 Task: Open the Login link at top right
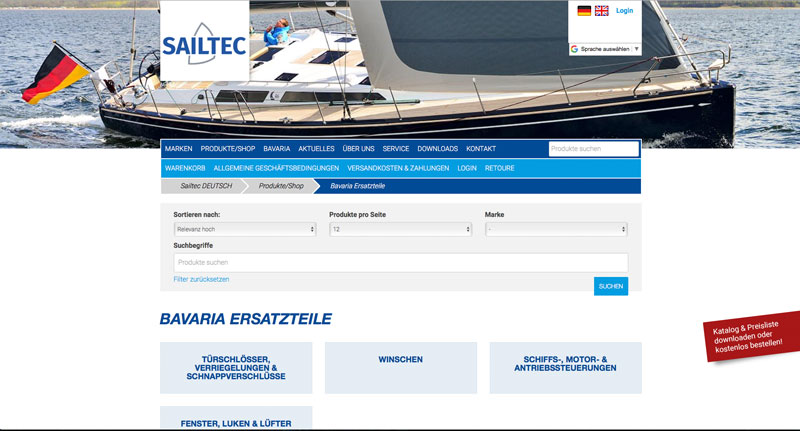point(624,11)
